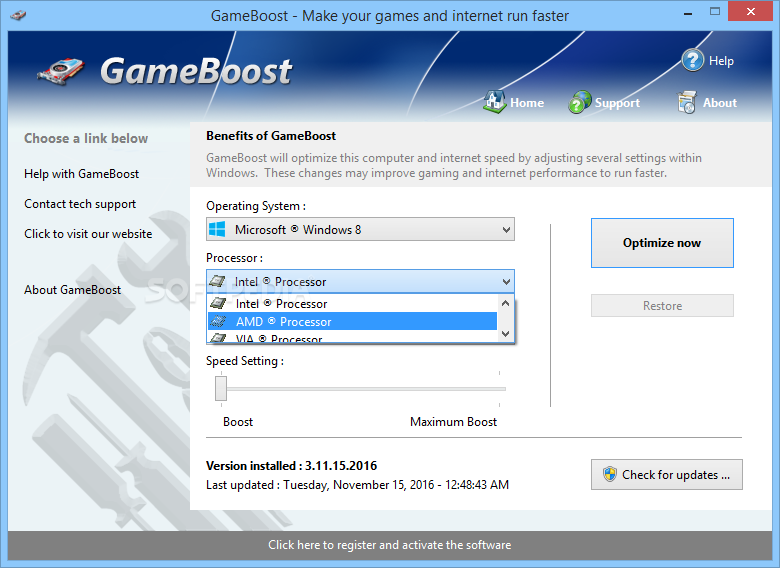Image resolution: width=780 pixels, height=568 pixels.
Task: Click chip icon beside Intel Processor list entry
Action: pos(218,303)
